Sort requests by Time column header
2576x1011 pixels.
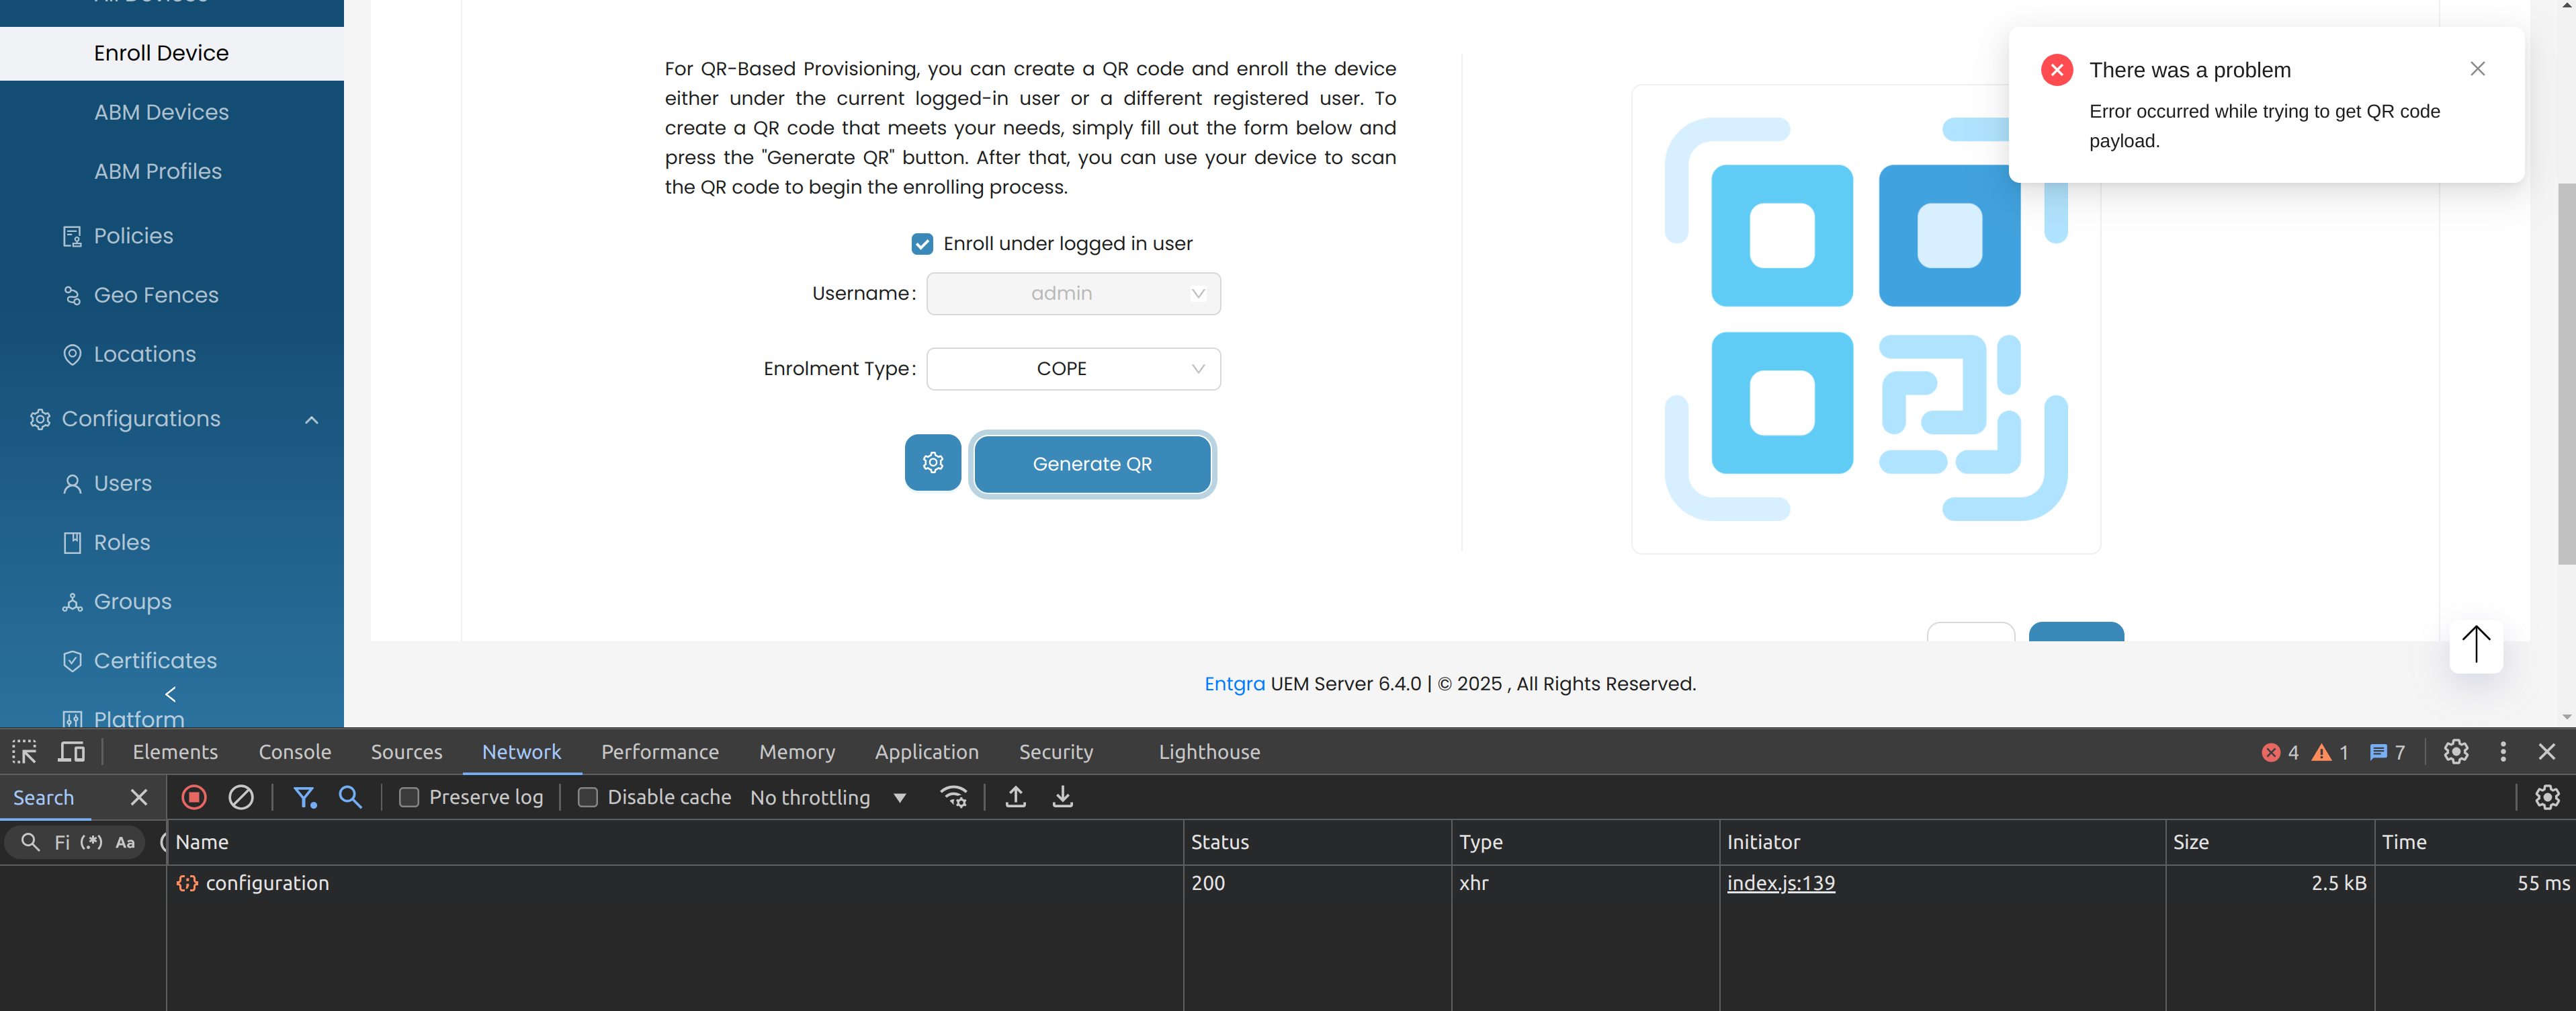(2475, 843)
